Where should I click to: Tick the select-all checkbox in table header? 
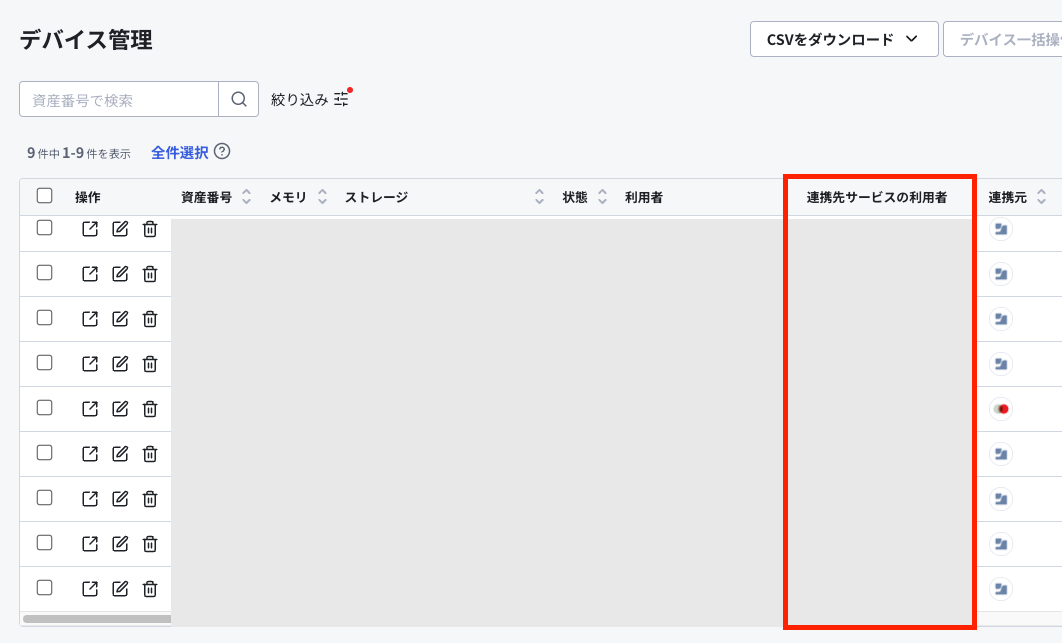[x=44, y=196]
